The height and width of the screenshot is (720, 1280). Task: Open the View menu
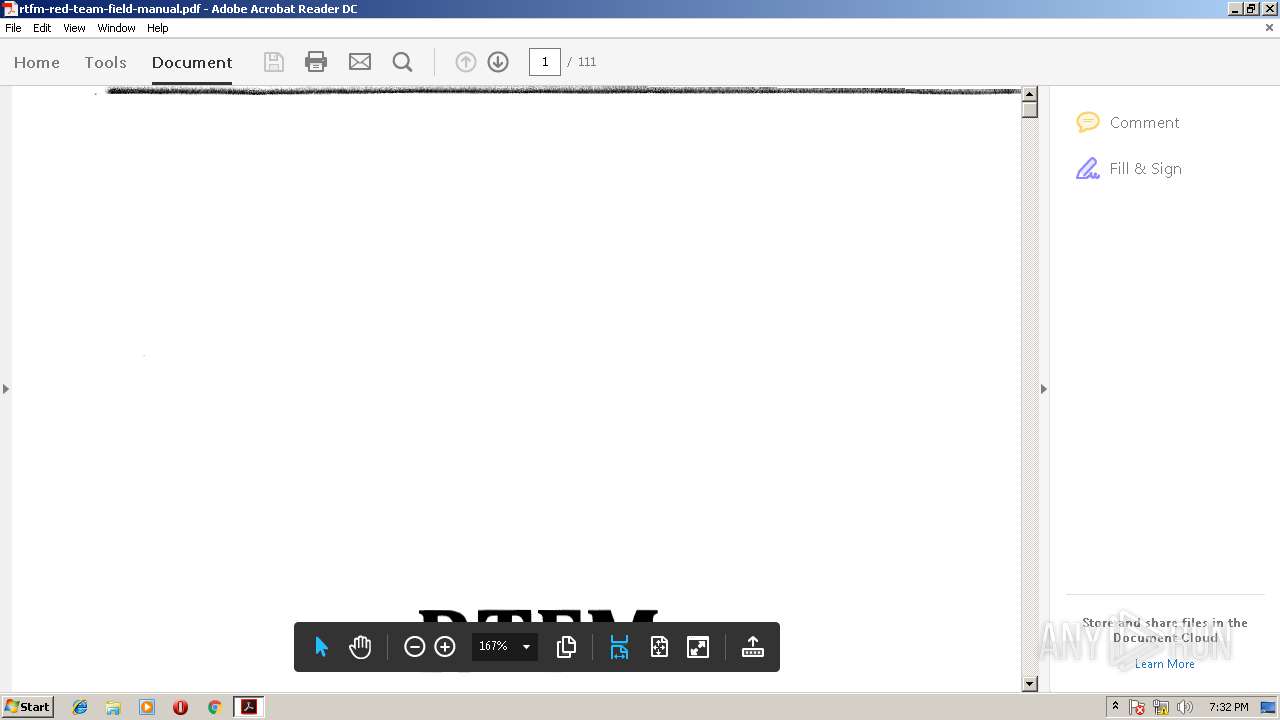pyautogui.click(x=74, y=28)
